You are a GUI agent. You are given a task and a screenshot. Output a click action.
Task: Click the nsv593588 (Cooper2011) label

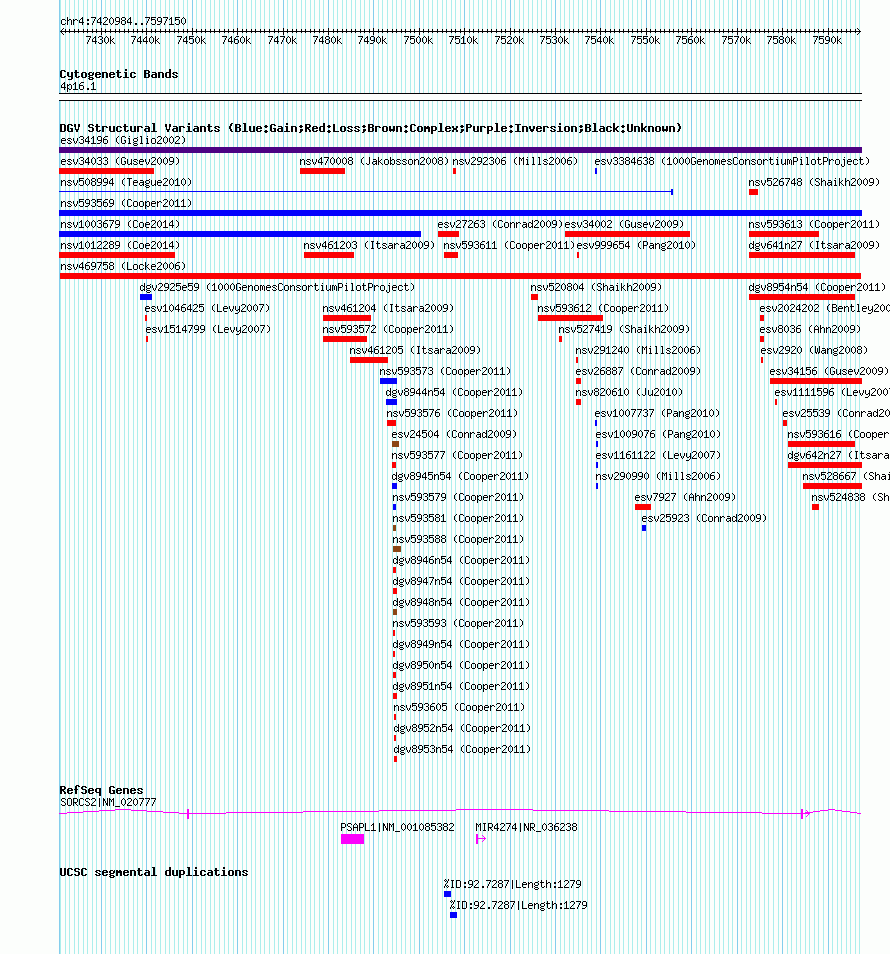[458, 538]
